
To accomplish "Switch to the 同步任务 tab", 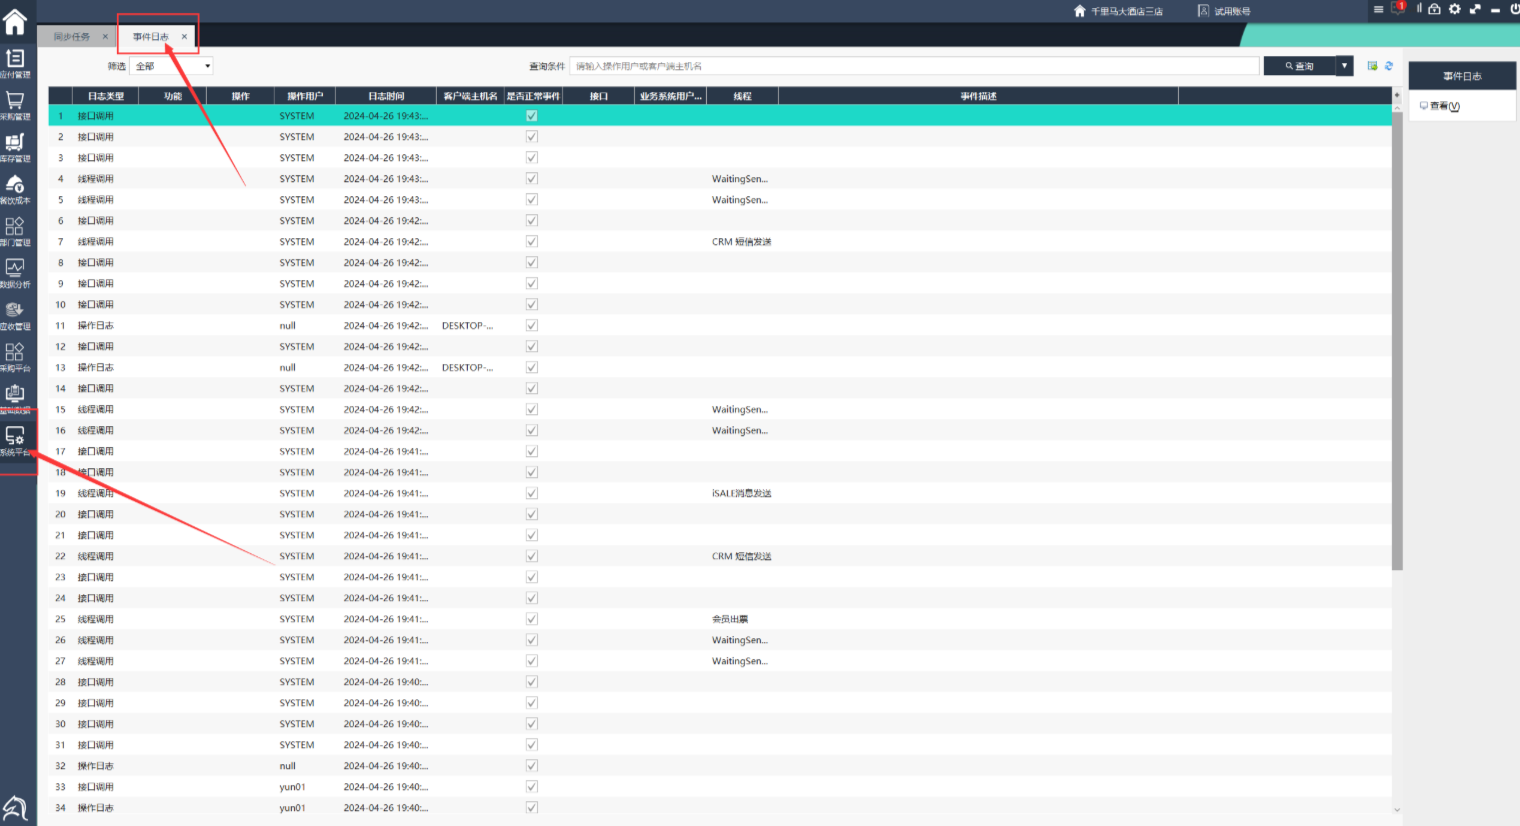I will click(x=72, y=37).
